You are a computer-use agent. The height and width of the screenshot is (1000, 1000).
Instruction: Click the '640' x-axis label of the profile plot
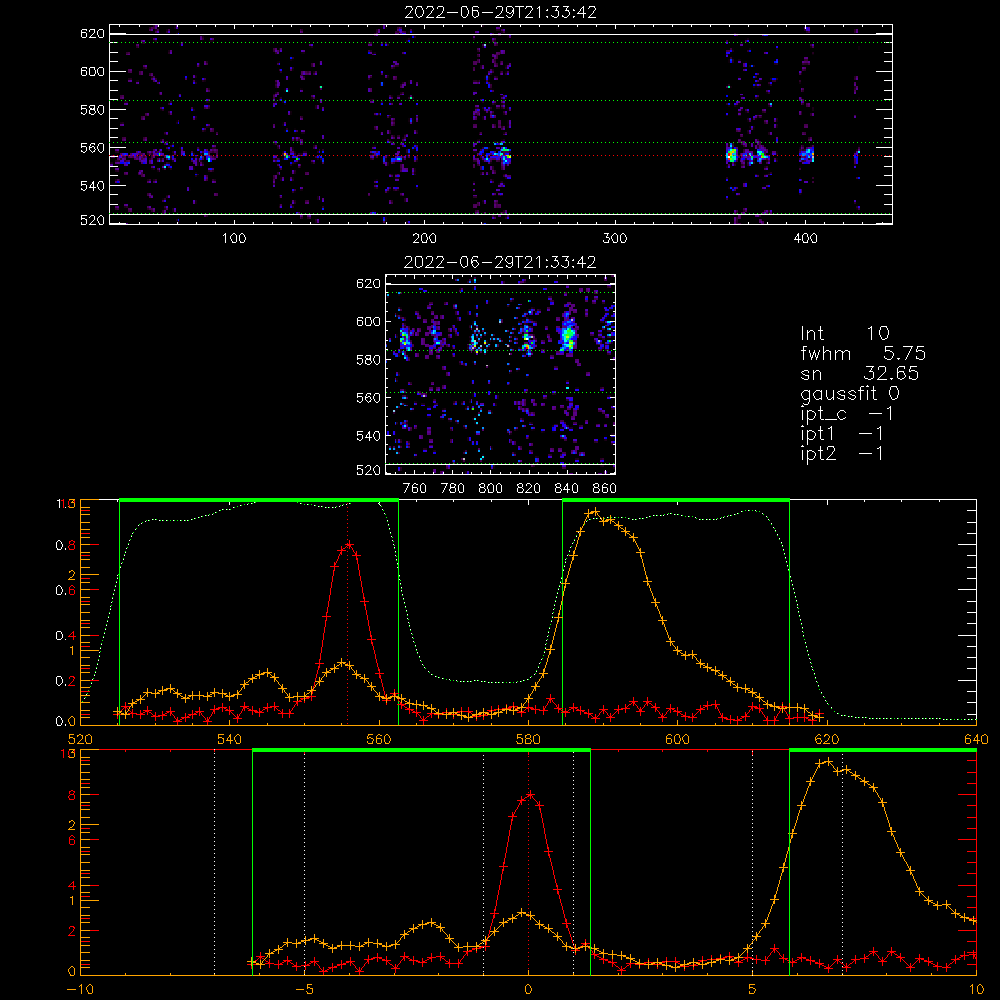coord(976,739)
